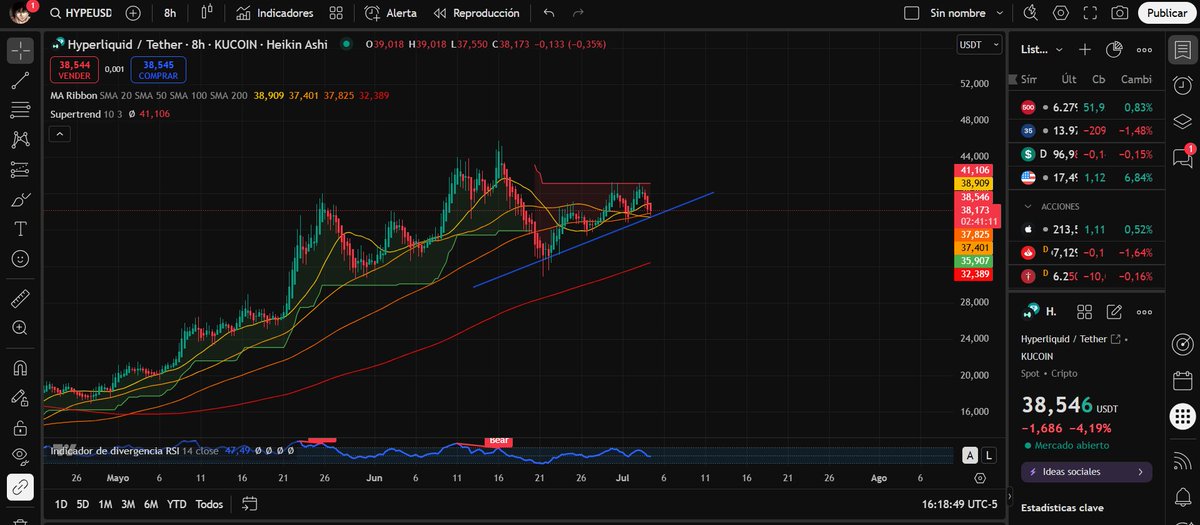Open the object tree layers panel
Image resolution: width=1200 pixels, height=525 pixels.
tap(1182, 120)
